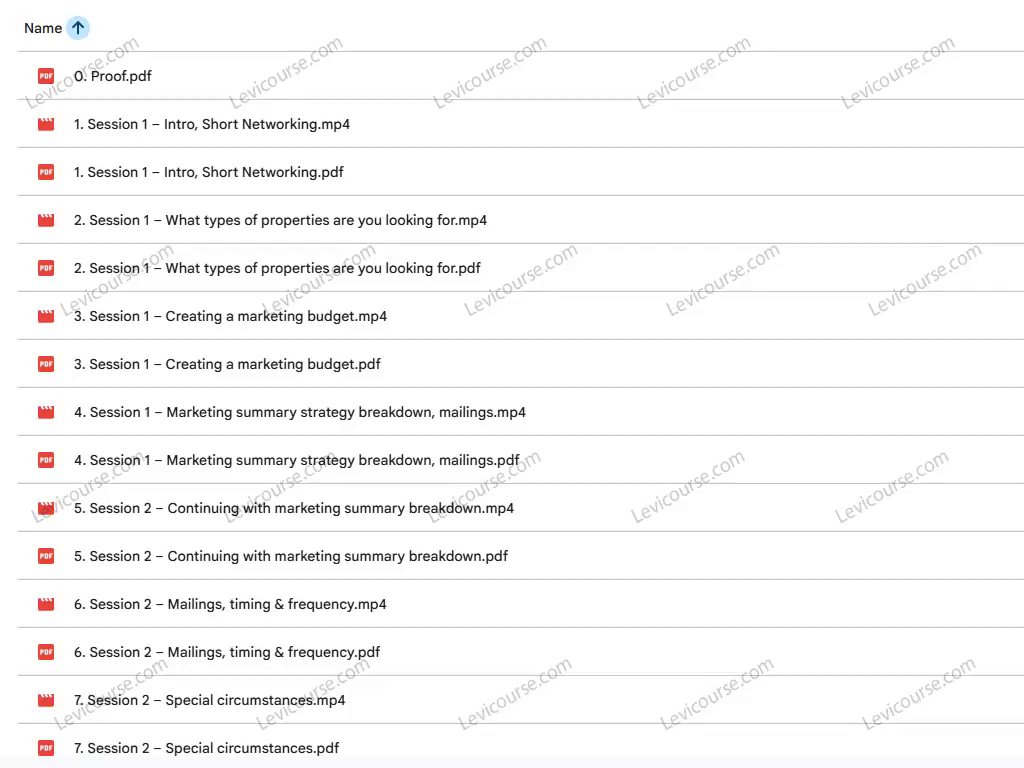Open Marketing summary strategy breakdown, mailings.mp4

pyautogui.click(x=299, y=412)
